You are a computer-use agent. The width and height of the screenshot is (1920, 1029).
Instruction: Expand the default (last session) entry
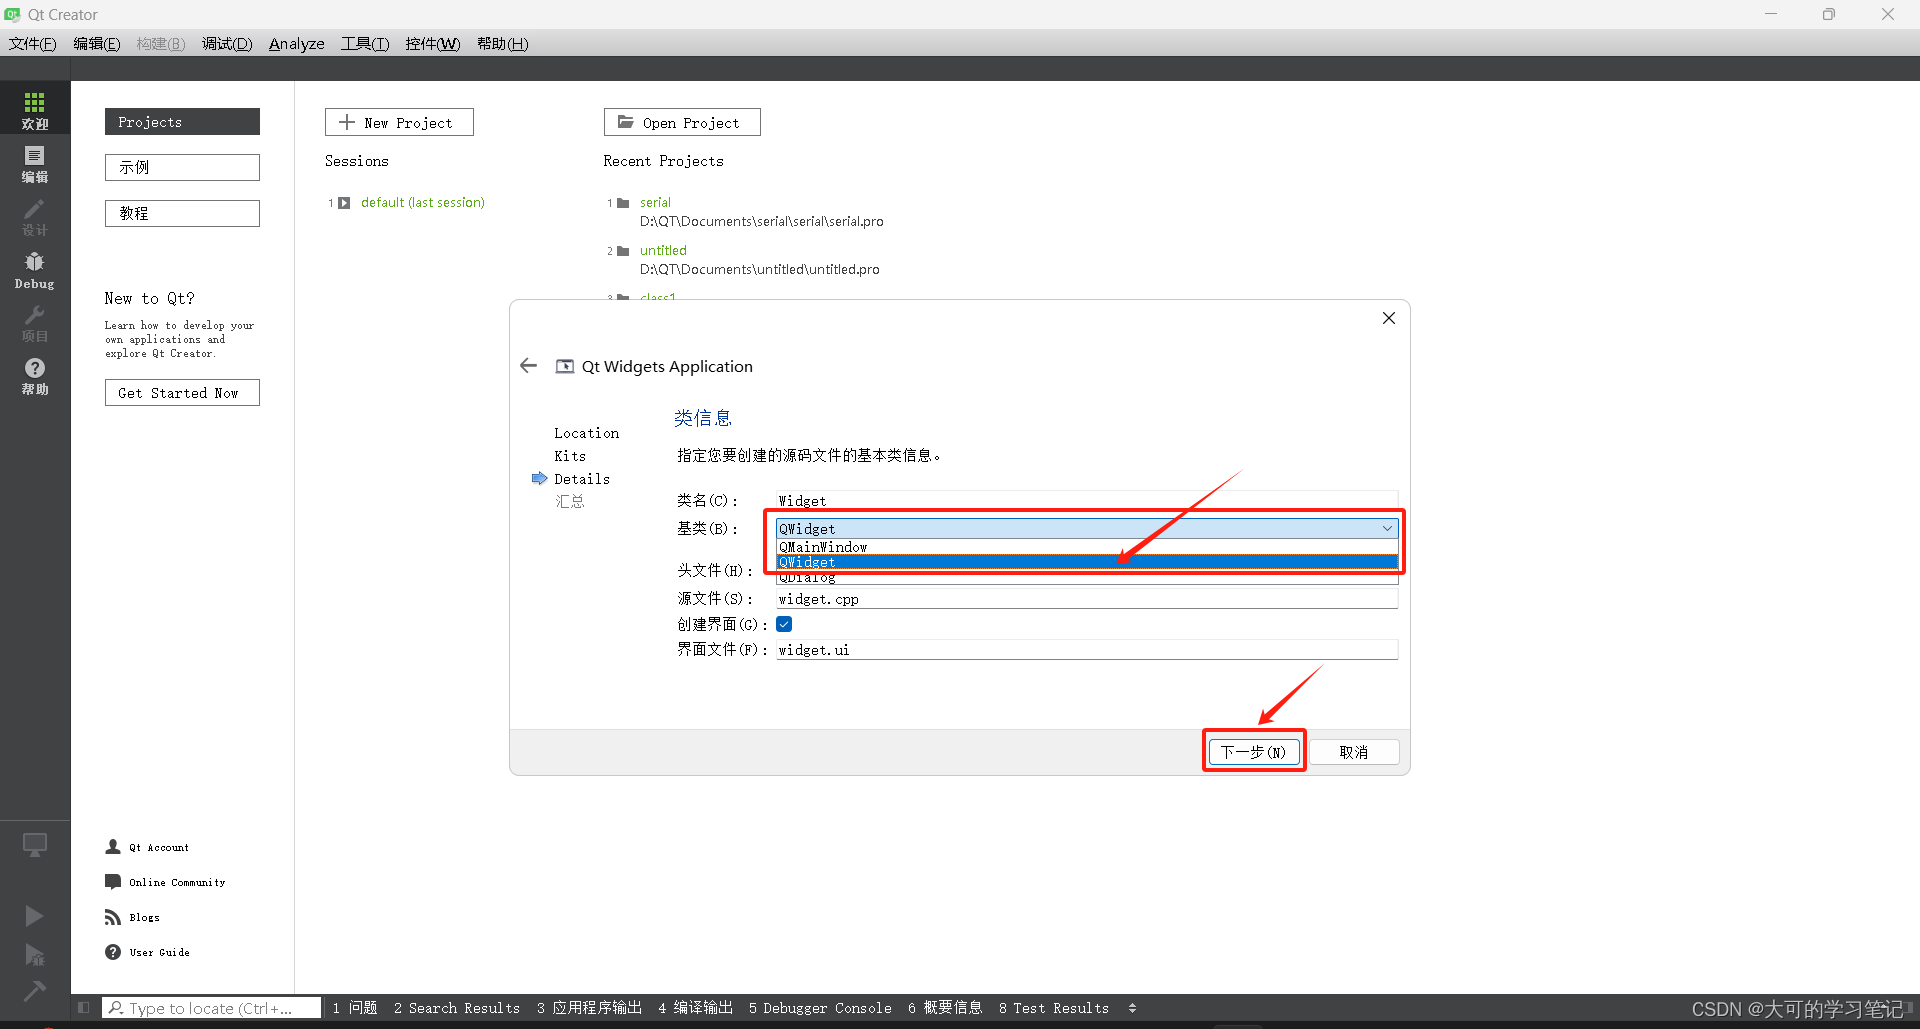click(x=344, y=202)
